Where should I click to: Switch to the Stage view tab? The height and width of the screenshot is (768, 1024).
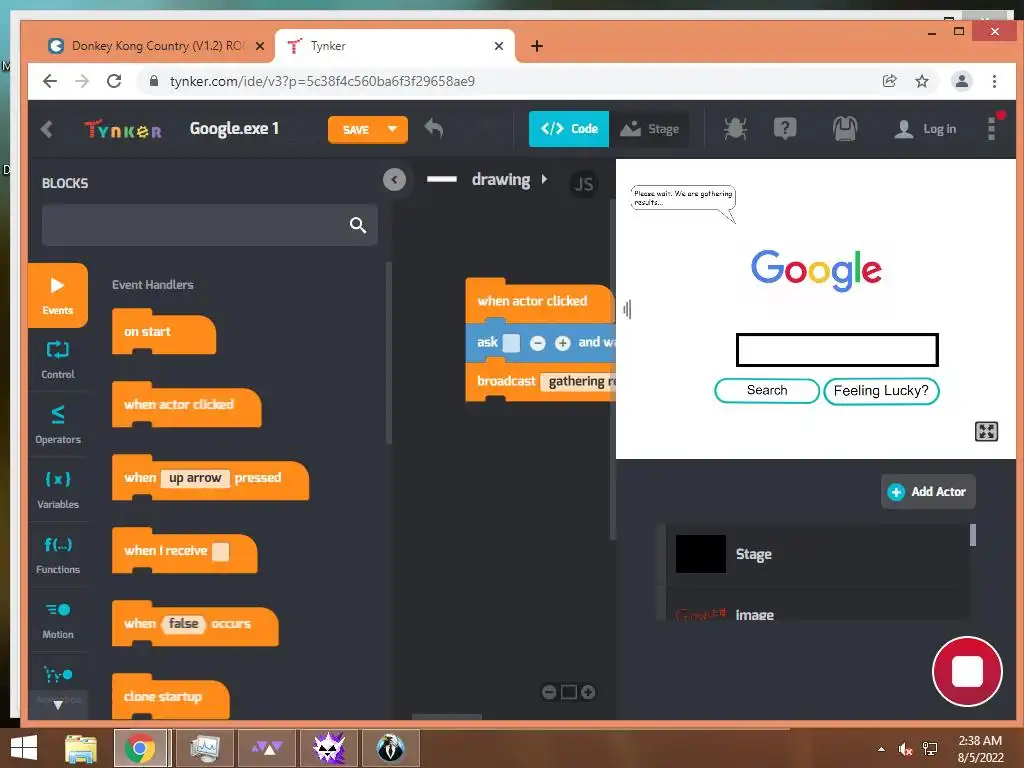(649, 129)
